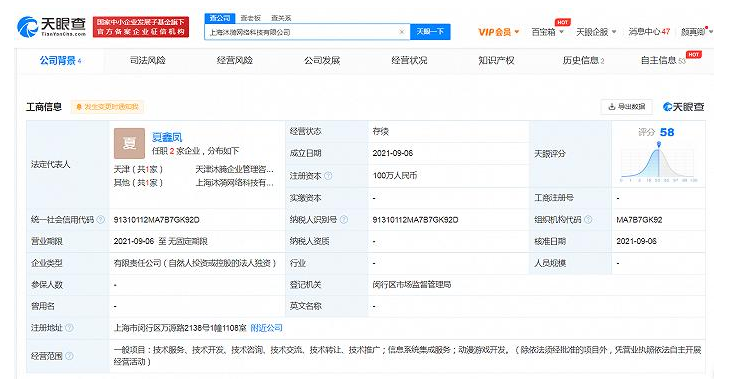Expand the 百宝箱 menu
732x390 pixels.
pos(548,32)
